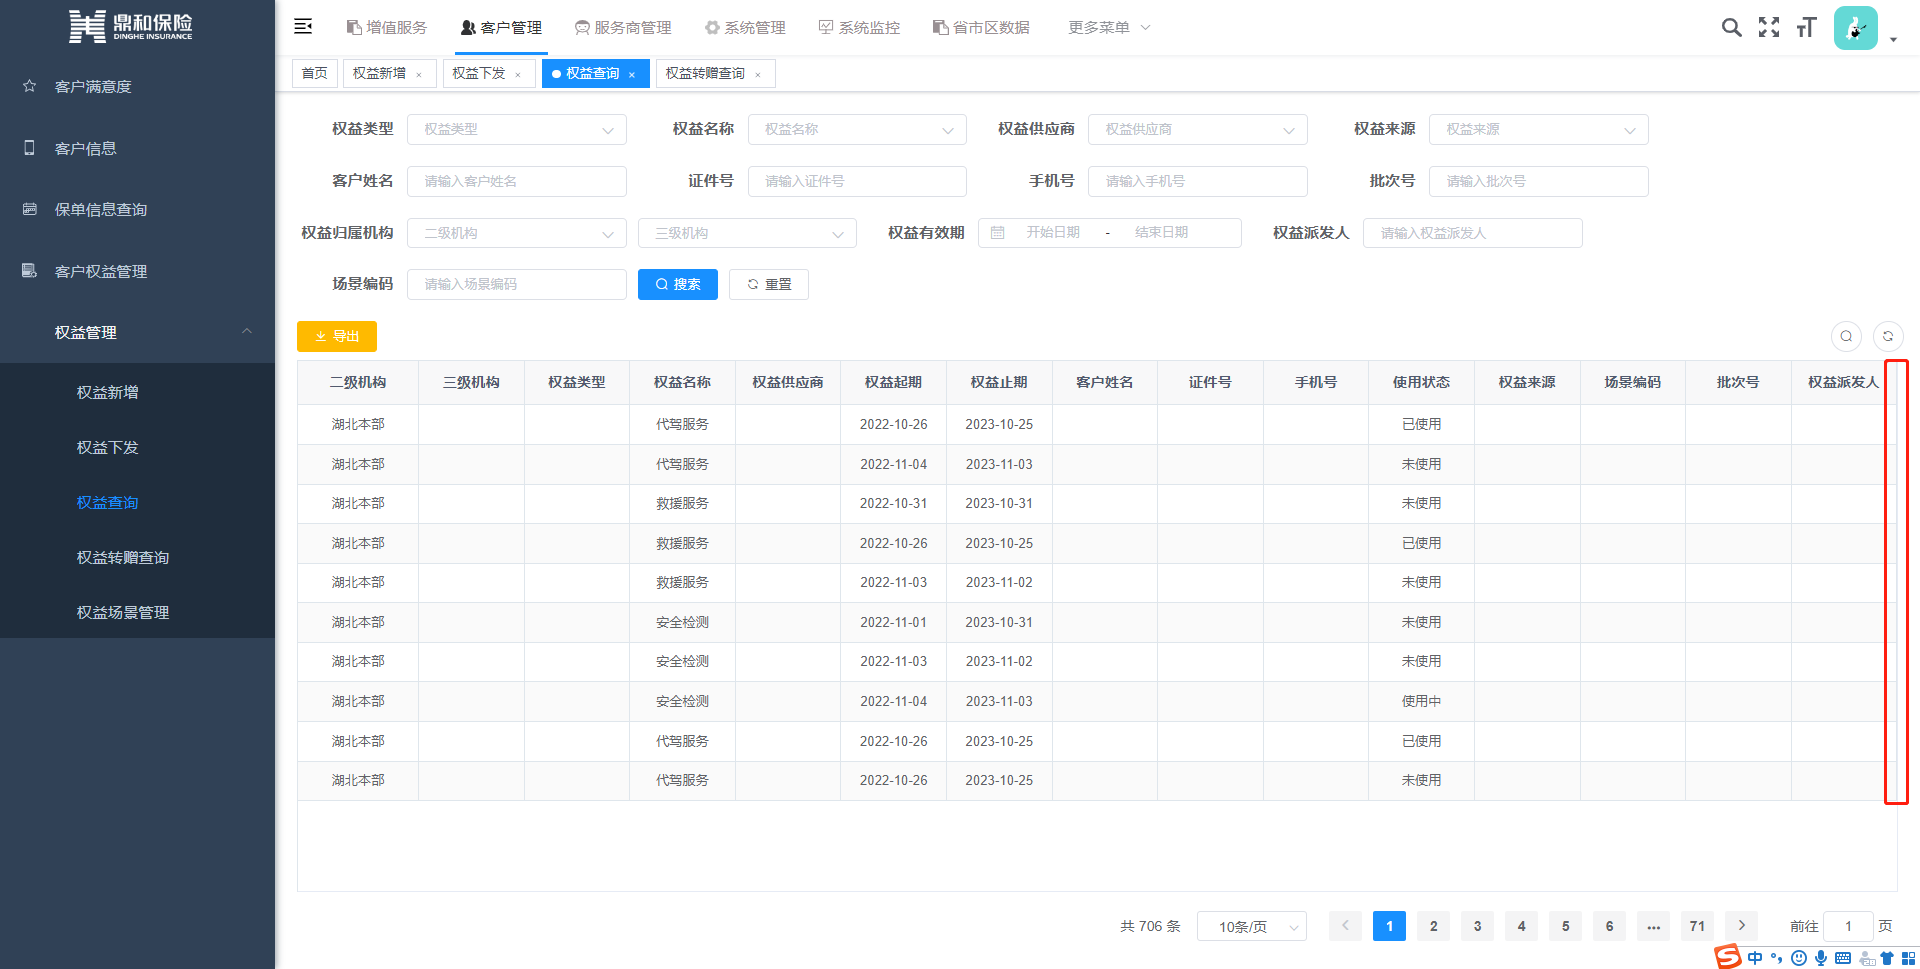The width and height of the screenshot is (1920, 969).
Task: Focus the 手机号 input field
Action: pos(1198,181)
